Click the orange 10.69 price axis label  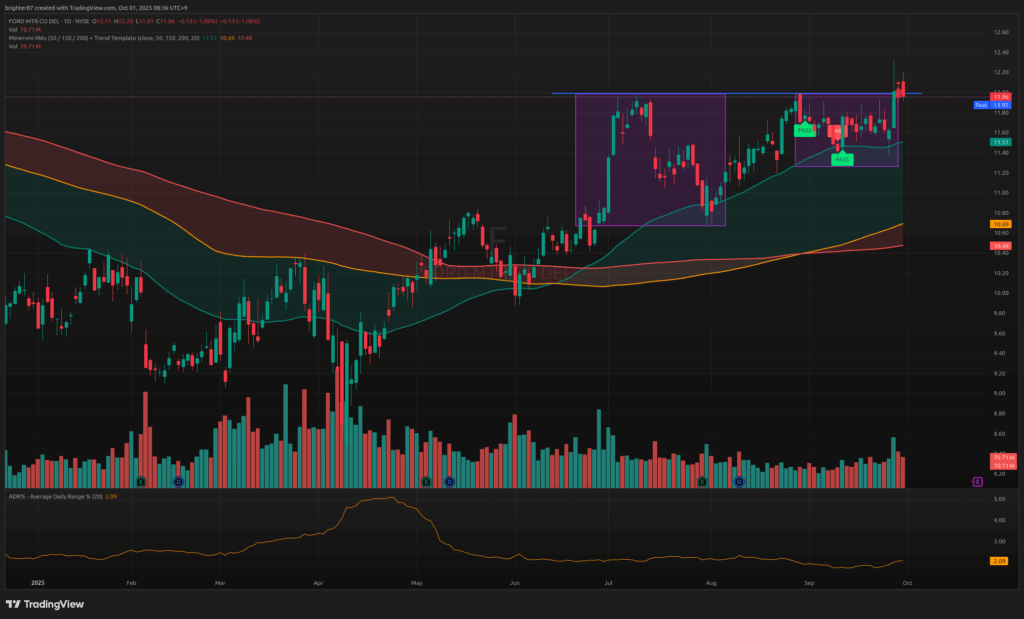click(x=1000, y=225)
